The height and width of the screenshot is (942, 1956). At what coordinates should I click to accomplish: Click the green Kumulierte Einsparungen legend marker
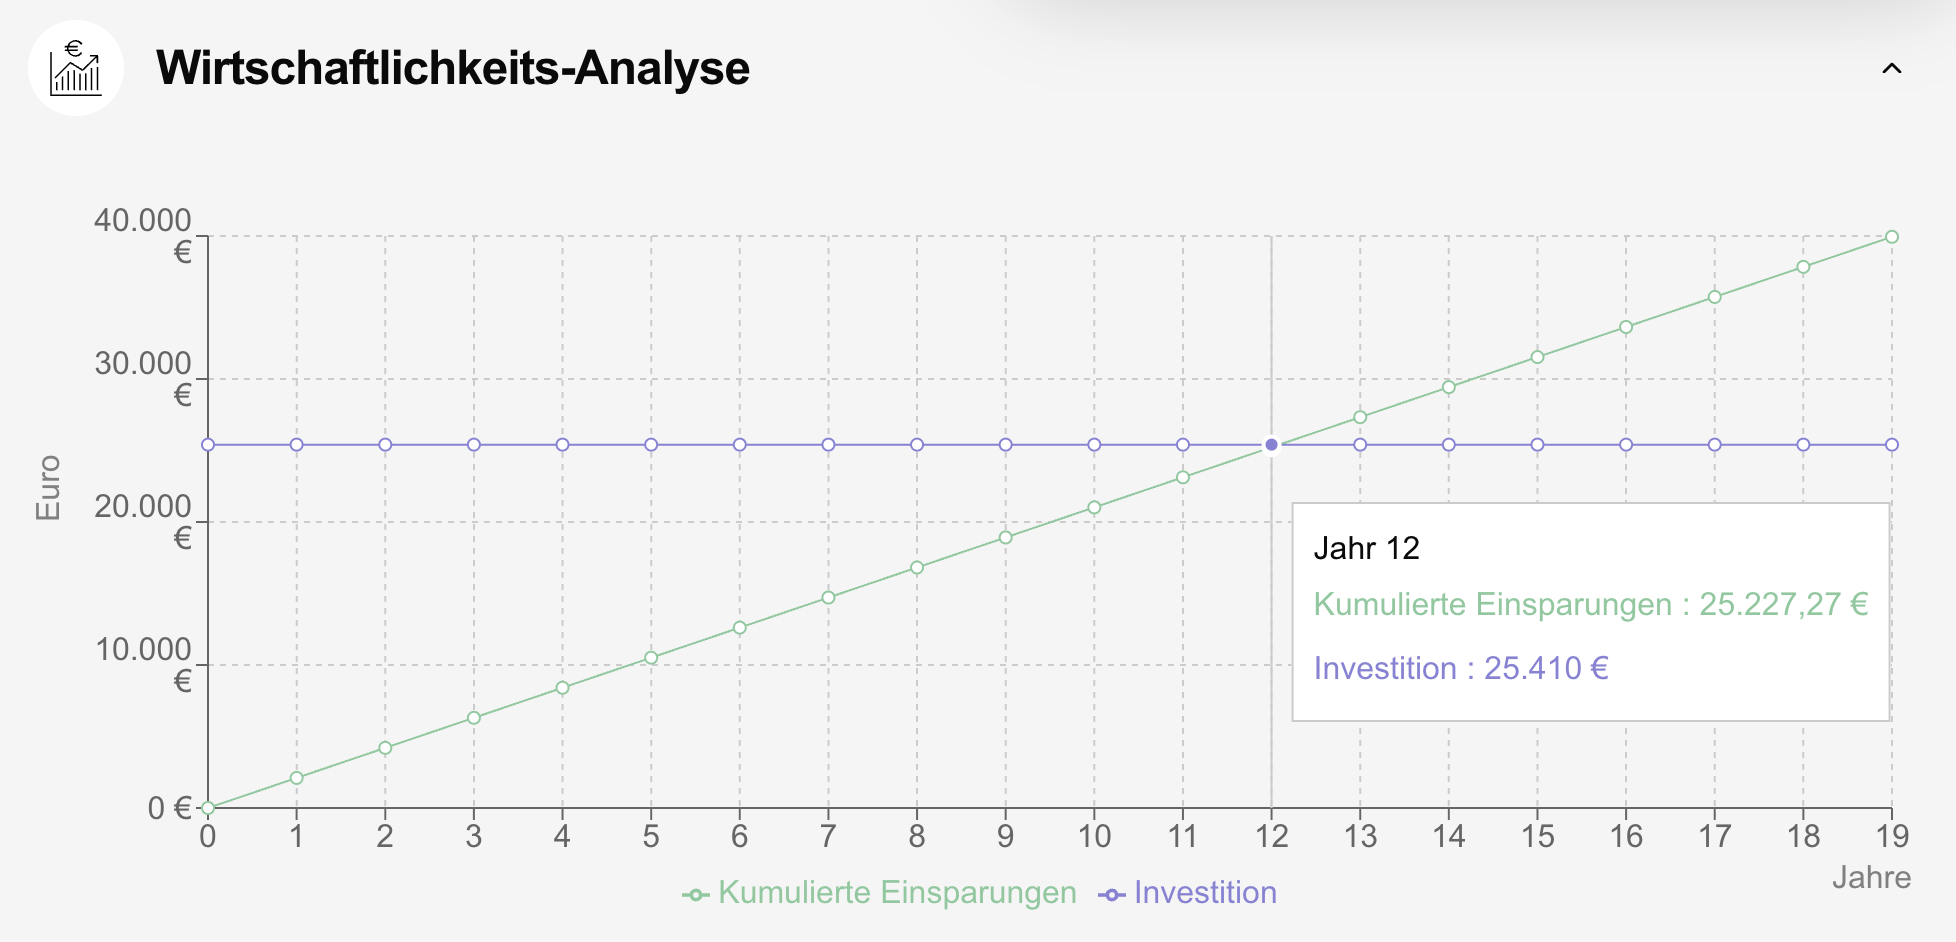(x=696, y=895)
